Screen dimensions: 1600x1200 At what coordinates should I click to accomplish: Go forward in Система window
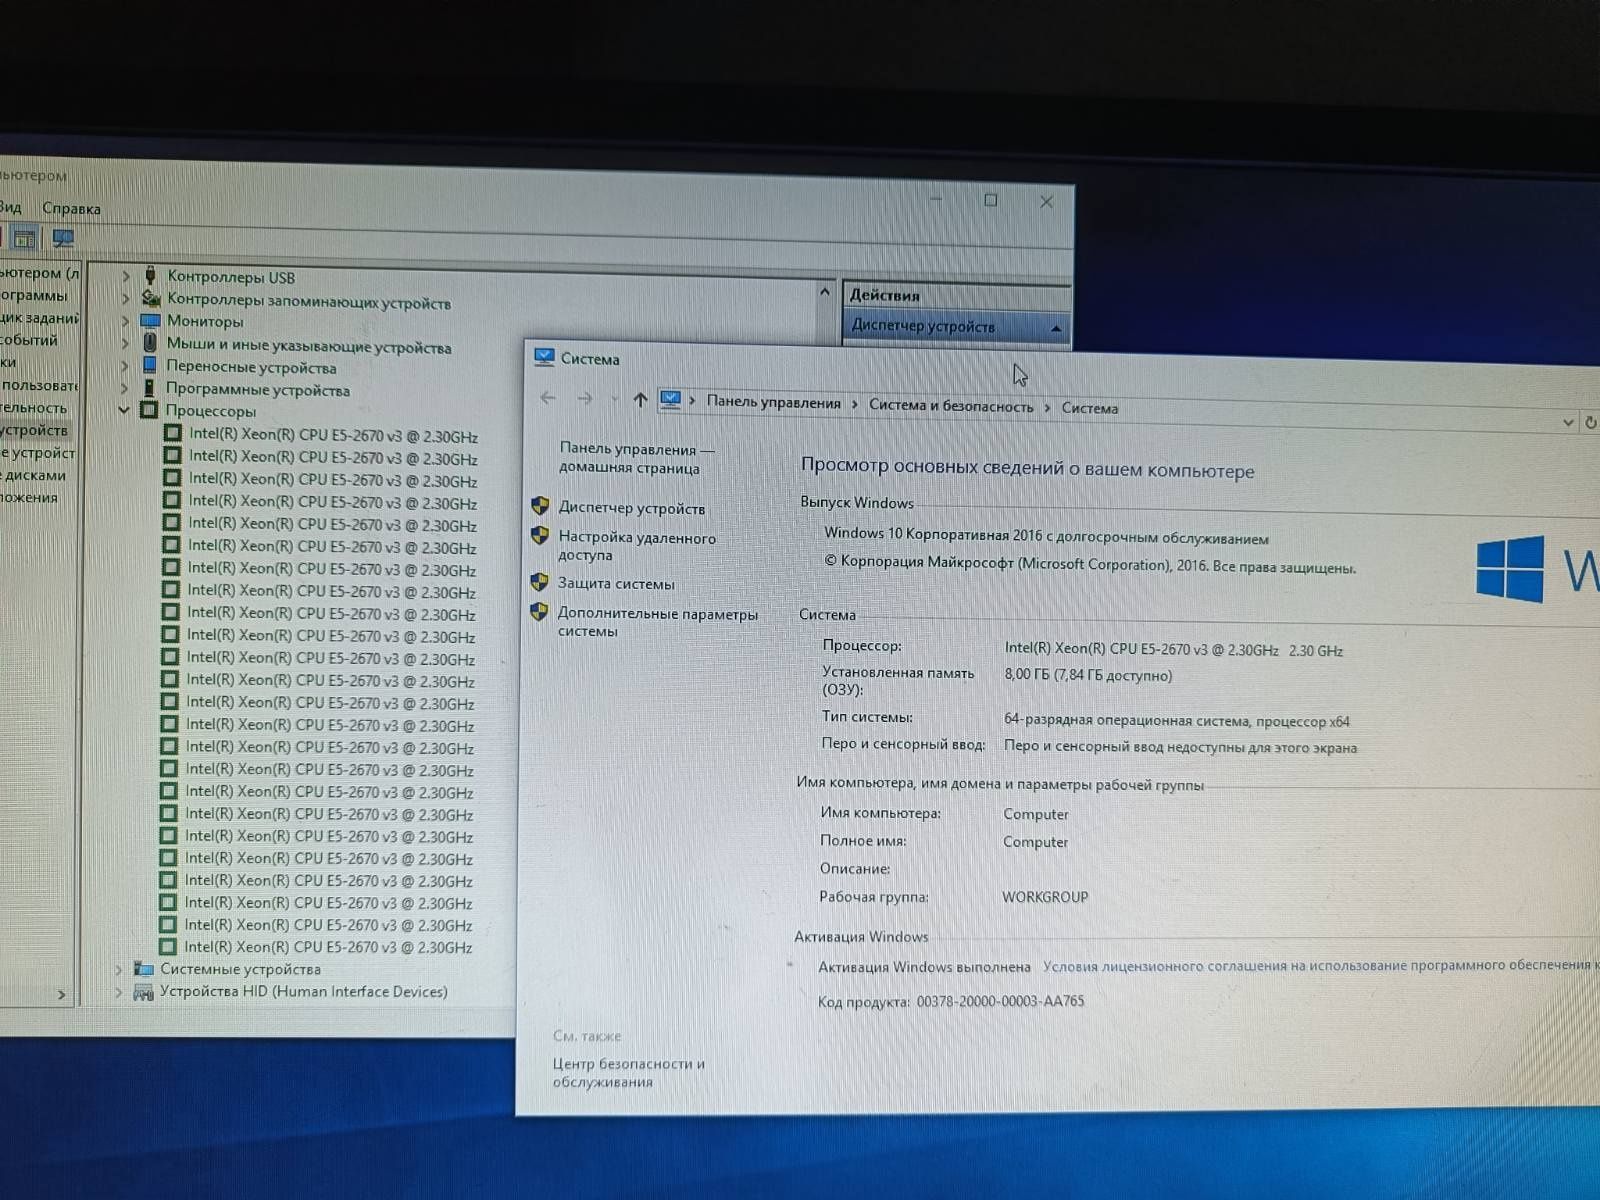coord(585,399)
